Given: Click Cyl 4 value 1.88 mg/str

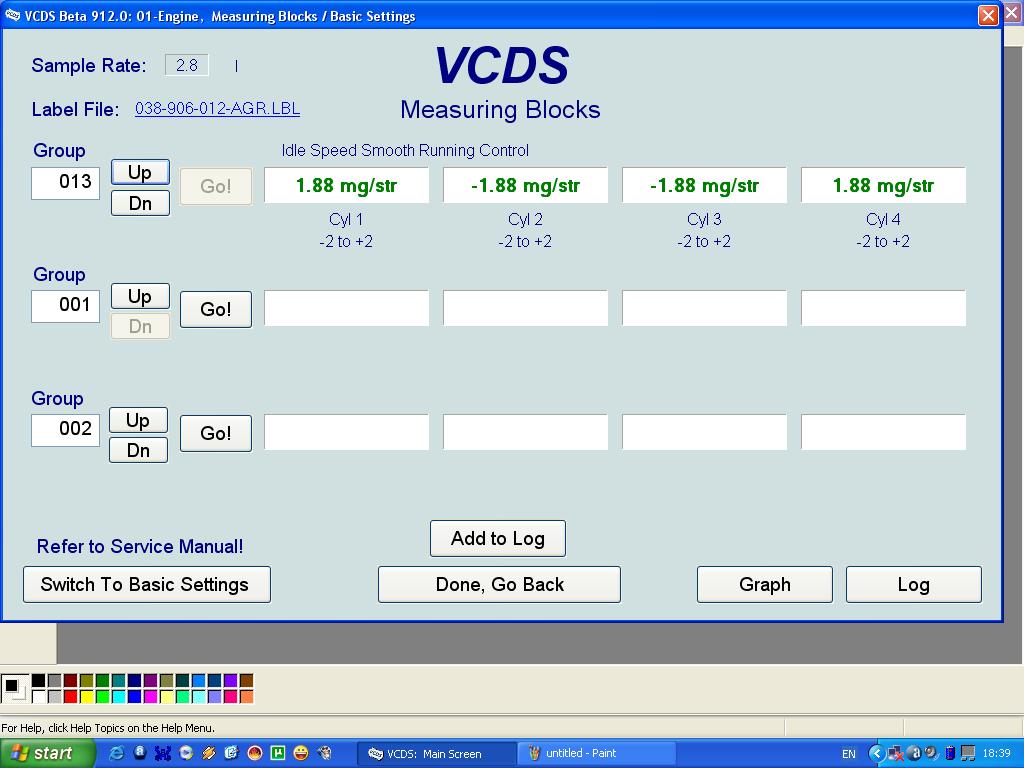Looking at the screenshot, I should point(883,185).
